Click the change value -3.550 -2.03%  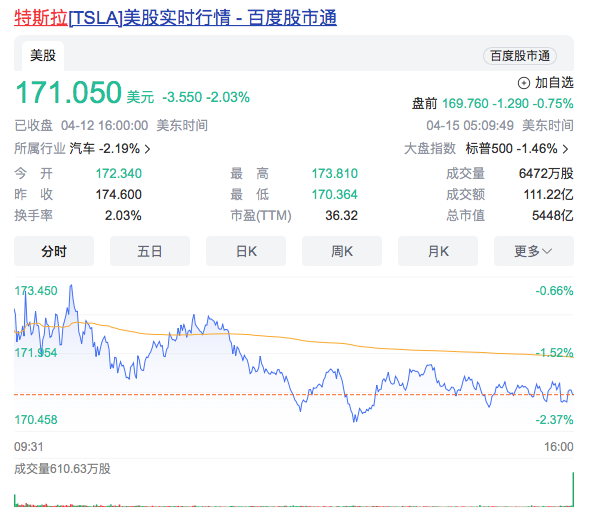(x=206, y=97)
